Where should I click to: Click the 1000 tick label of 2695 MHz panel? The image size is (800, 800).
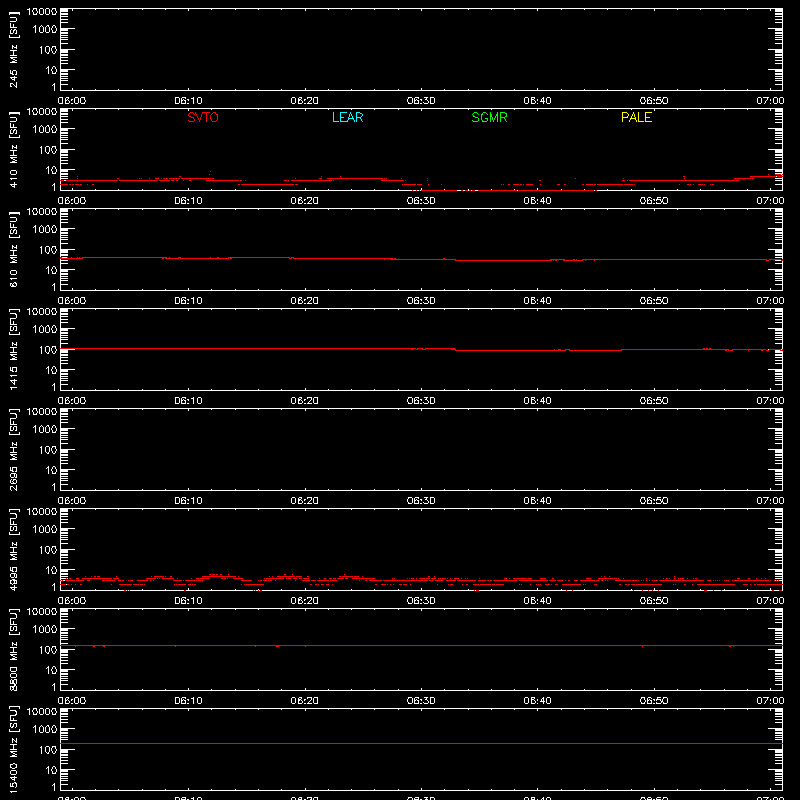click(x=45, y=430)
